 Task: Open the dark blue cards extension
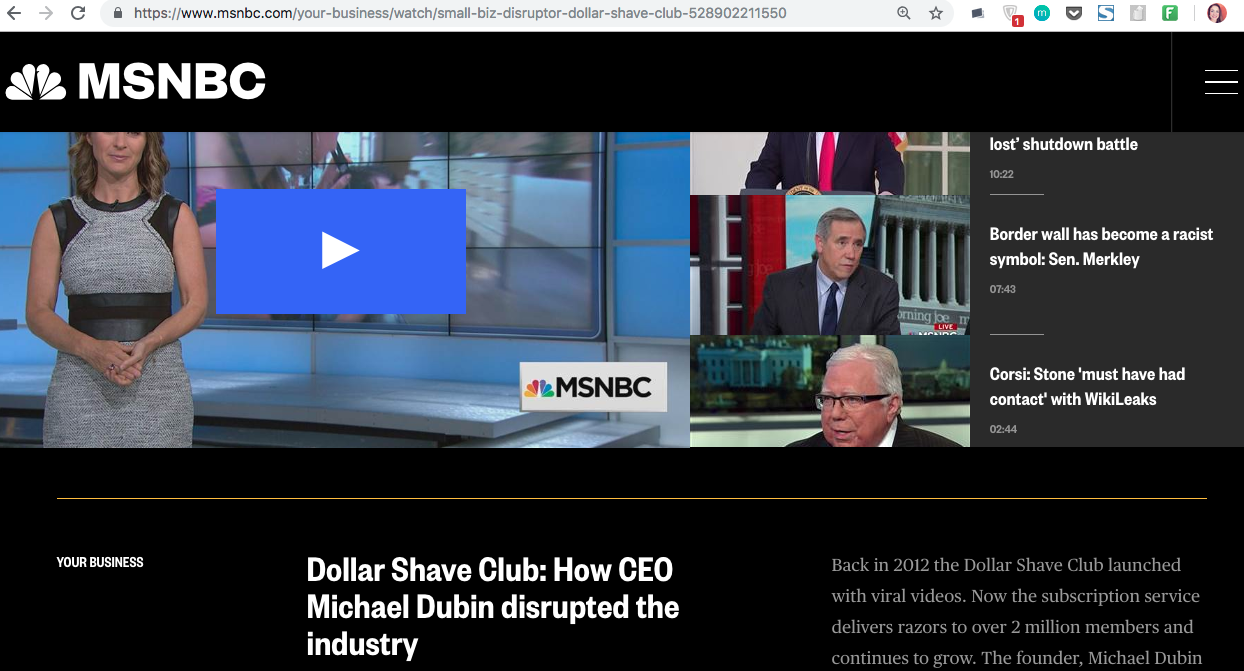click(978, 14)
